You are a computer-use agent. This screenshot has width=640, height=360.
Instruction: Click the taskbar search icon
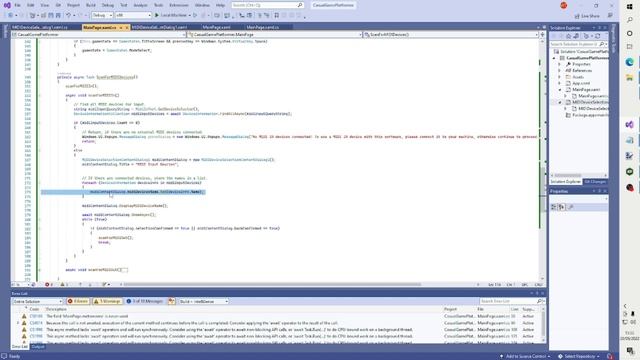tap(629, 20)
